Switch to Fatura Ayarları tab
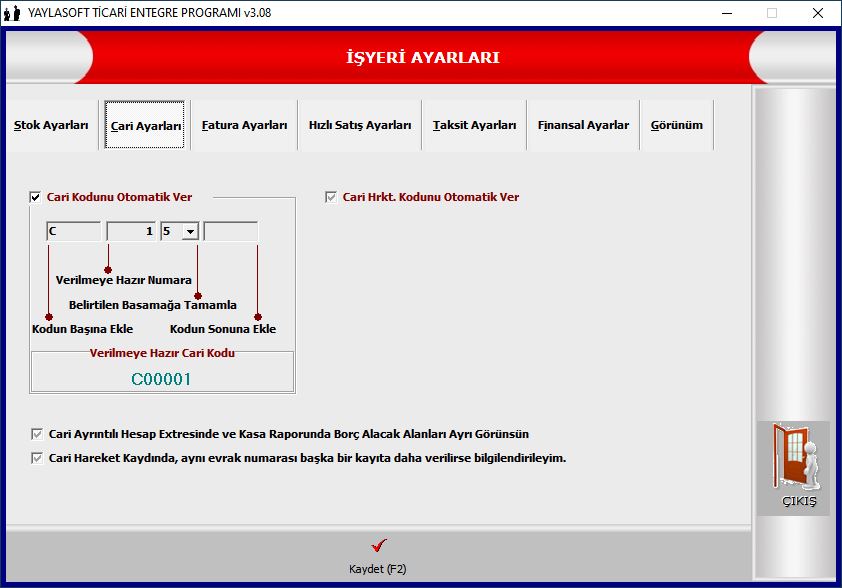 [x=244, y=125]
